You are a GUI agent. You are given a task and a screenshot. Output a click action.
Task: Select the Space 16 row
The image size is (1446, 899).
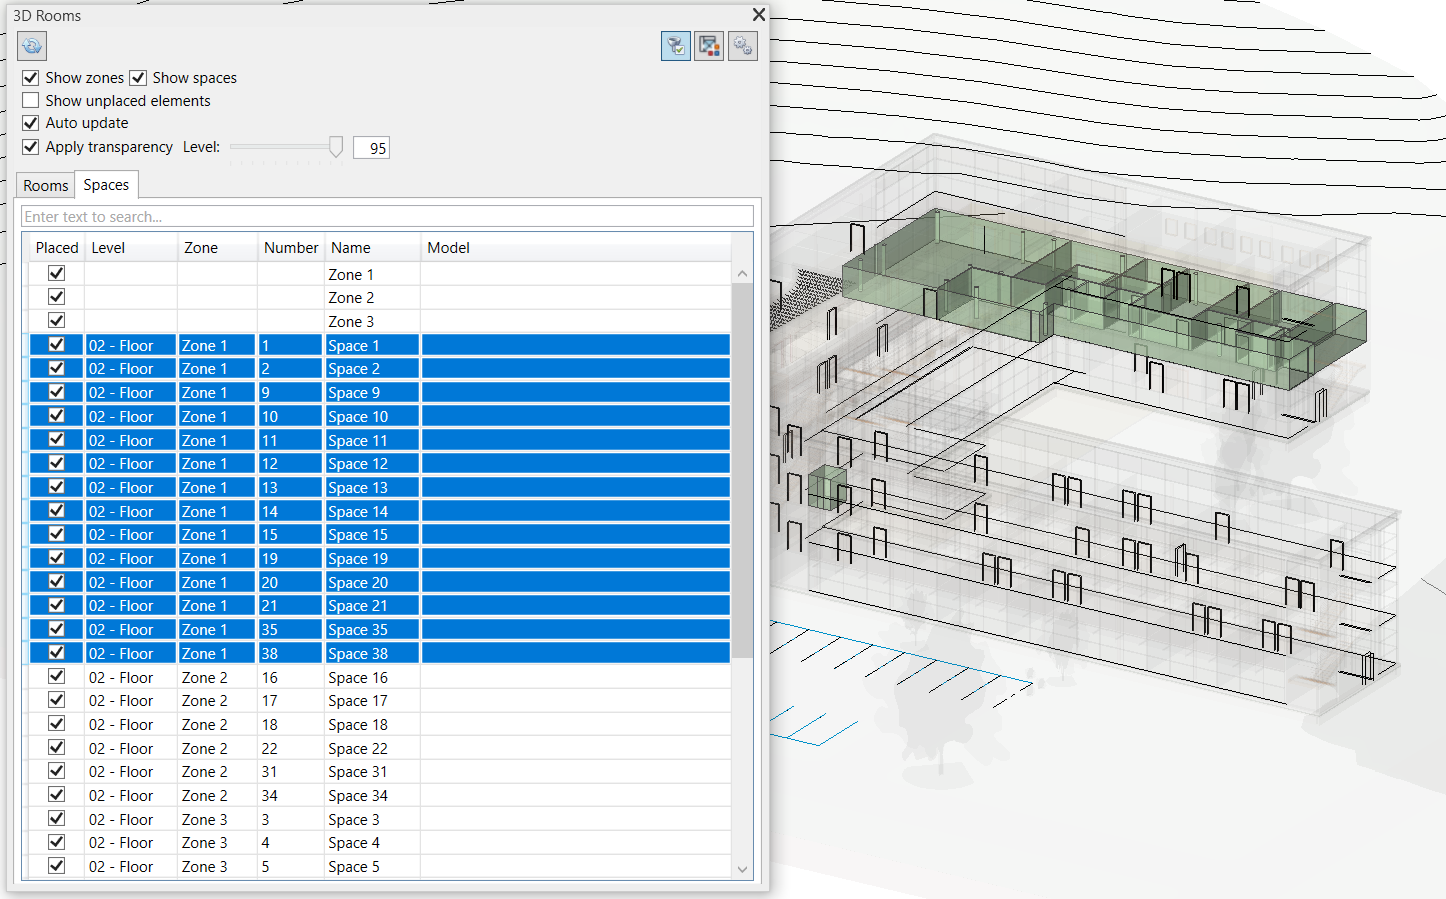(358, 678)
